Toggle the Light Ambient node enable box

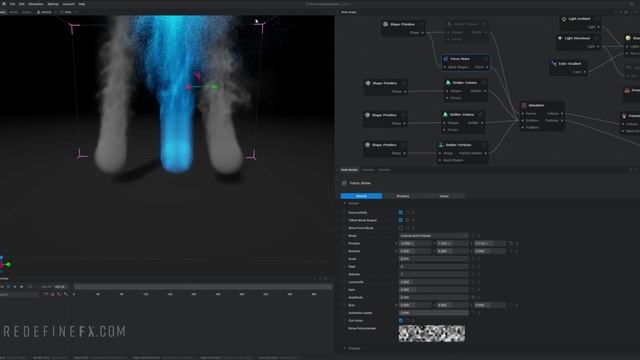597,19
